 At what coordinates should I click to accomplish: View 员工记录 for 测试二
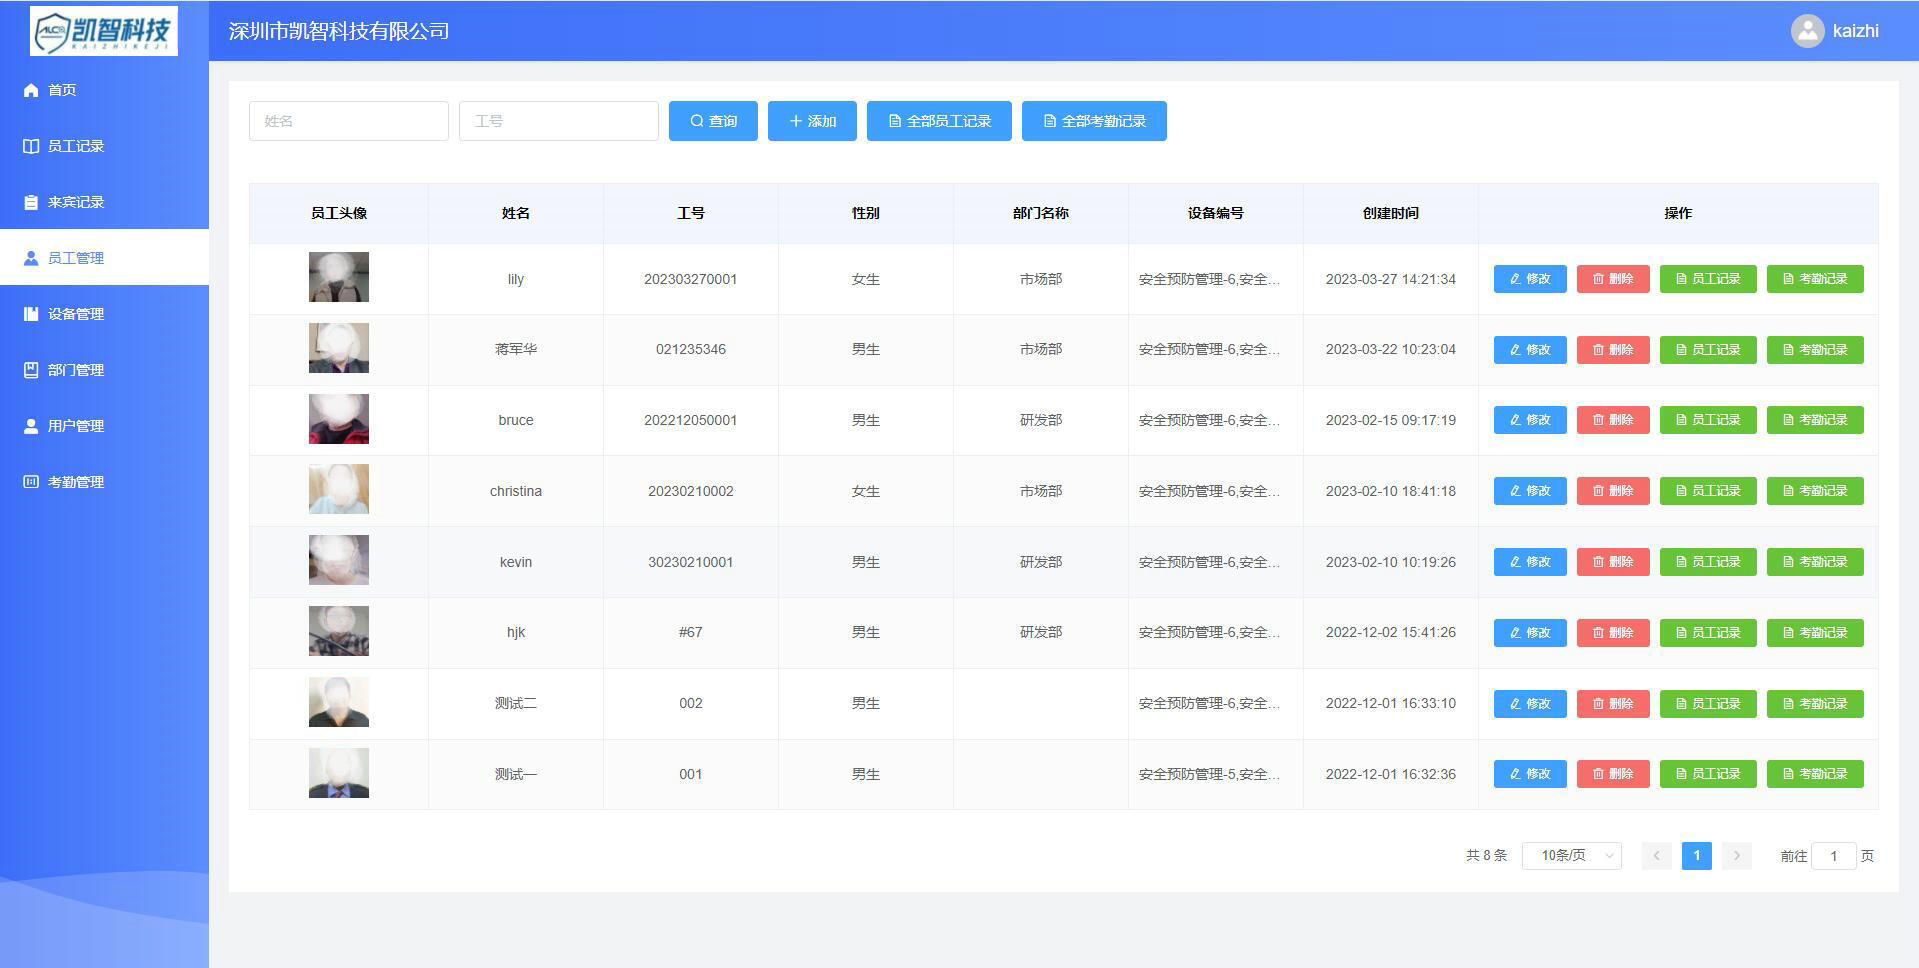tap(1708, 704)
